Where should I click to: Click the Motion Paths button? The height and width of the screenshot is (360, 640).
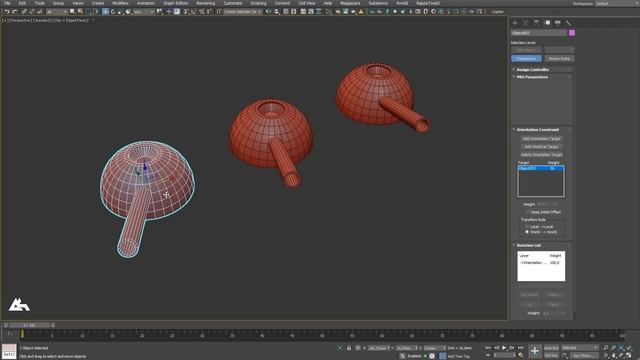pyautogui.click(x=559, y=59)
